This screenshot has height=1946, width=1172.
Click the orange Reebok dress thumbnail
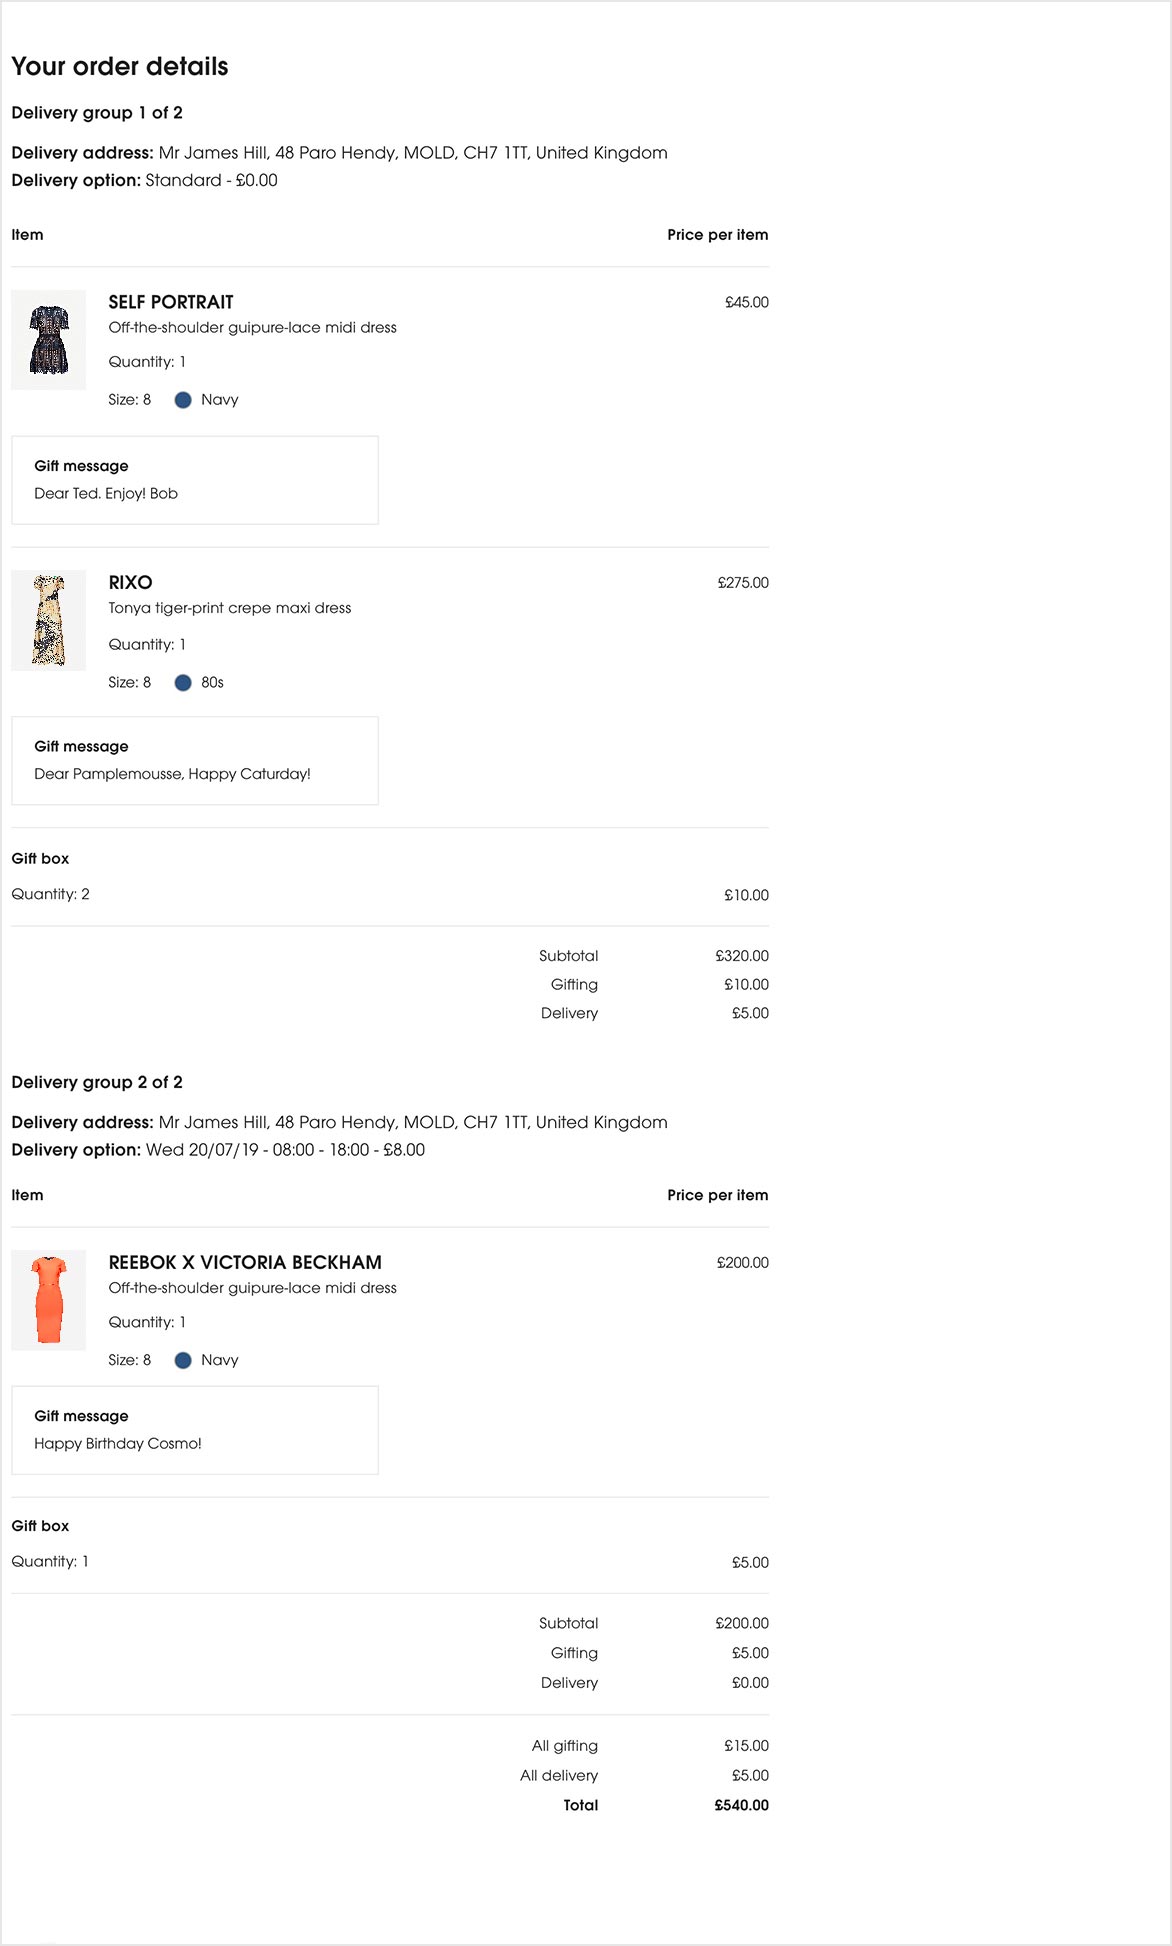pos(48,1300)
